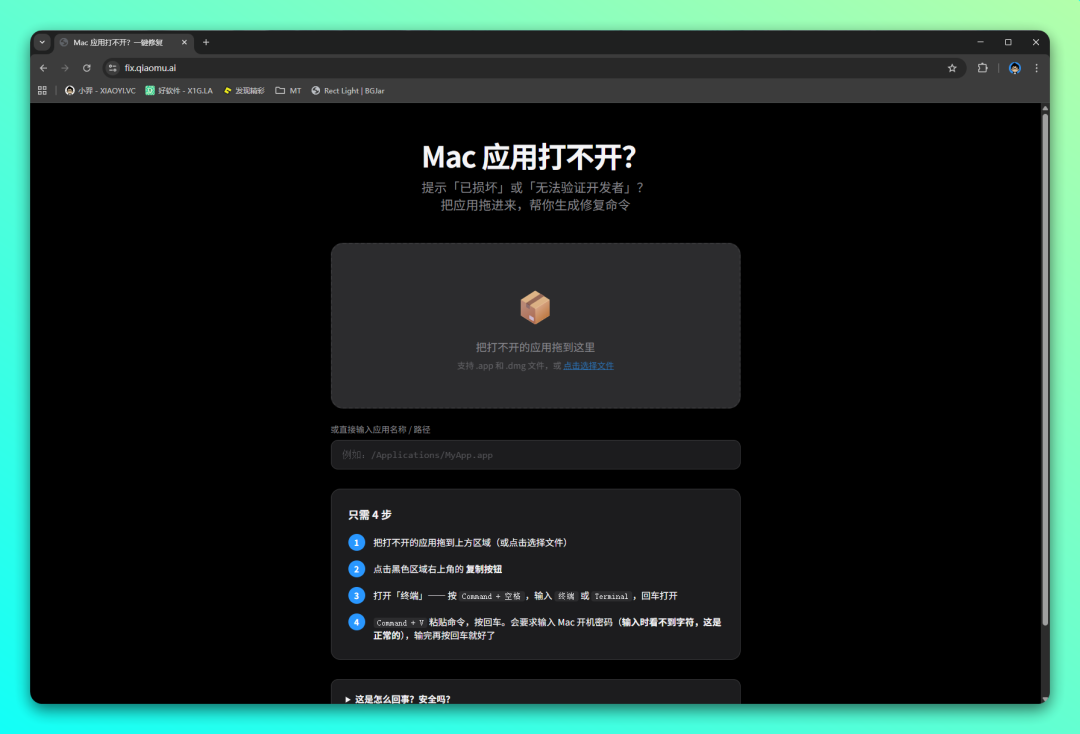Image resolution: width=1080 pixels, height=734 pixels.
Task: Open the apps grid in bookmarks bar
Action: pos(42,90)
